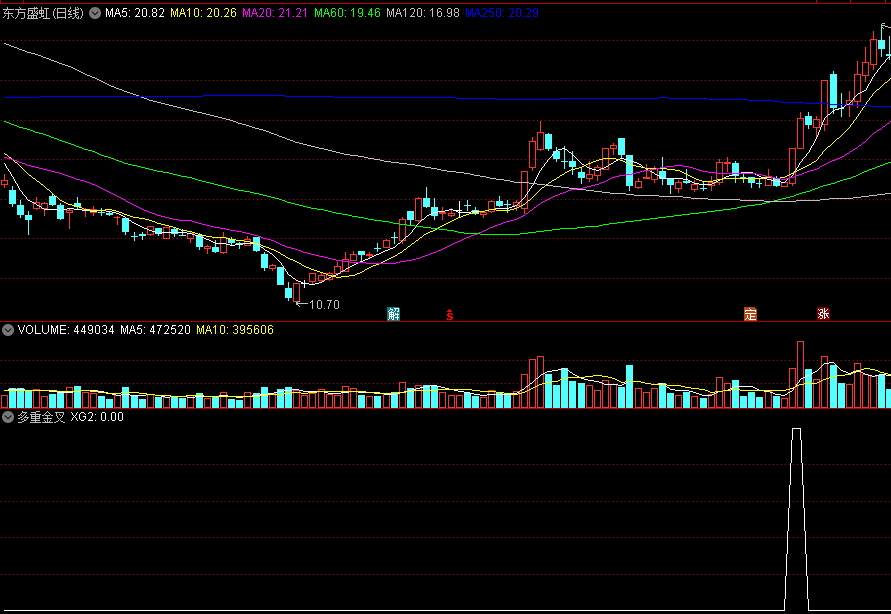891x614 pixels.
Task: Click the red 涨 marker icon
Action: (823, 314)
